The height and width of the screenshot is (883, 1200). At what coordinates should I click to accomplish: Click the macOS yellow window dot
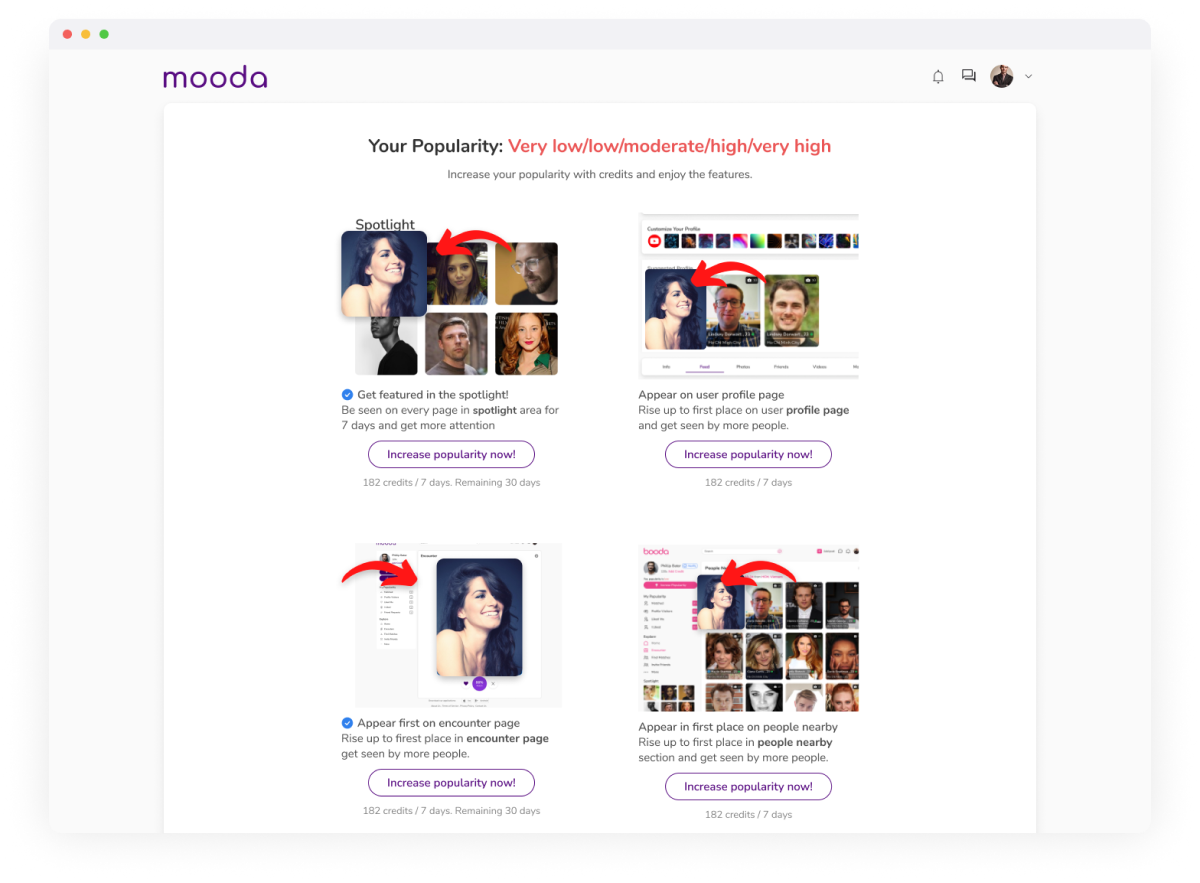pyautogui.click(x=85, y=34)
